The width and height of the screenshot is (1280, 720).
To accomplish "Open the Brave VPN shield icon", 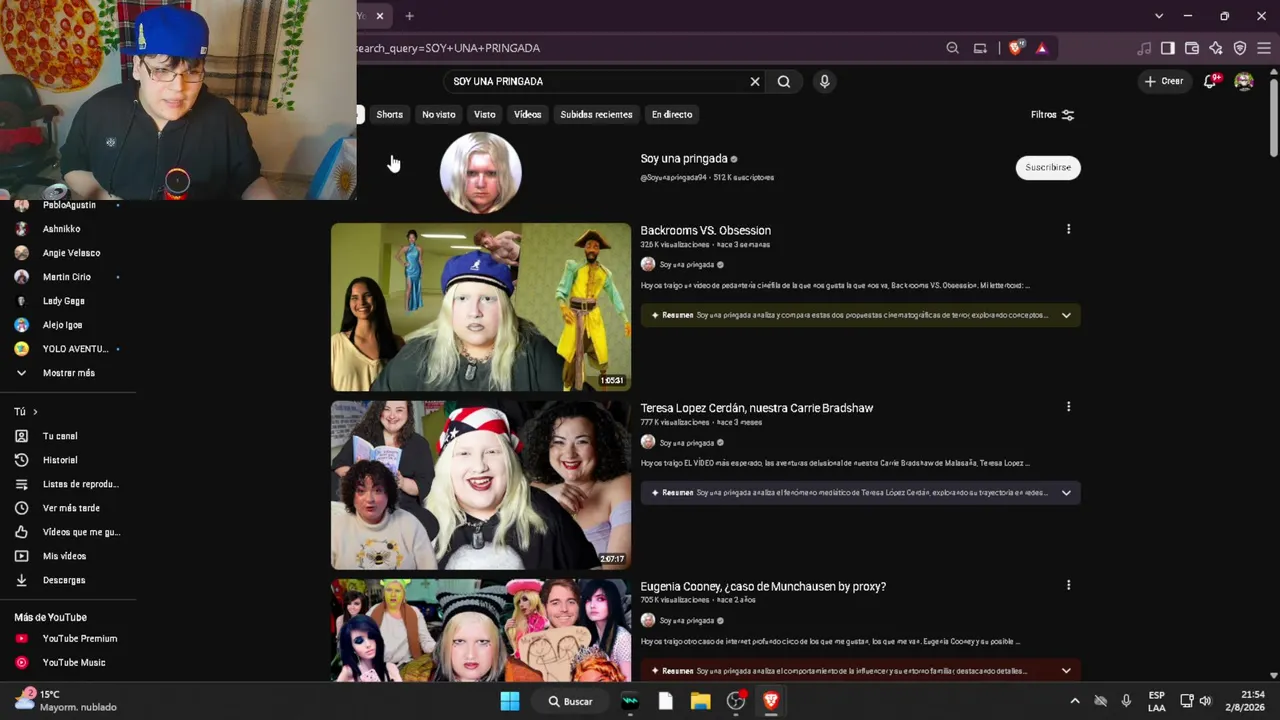I will 1240,48.
